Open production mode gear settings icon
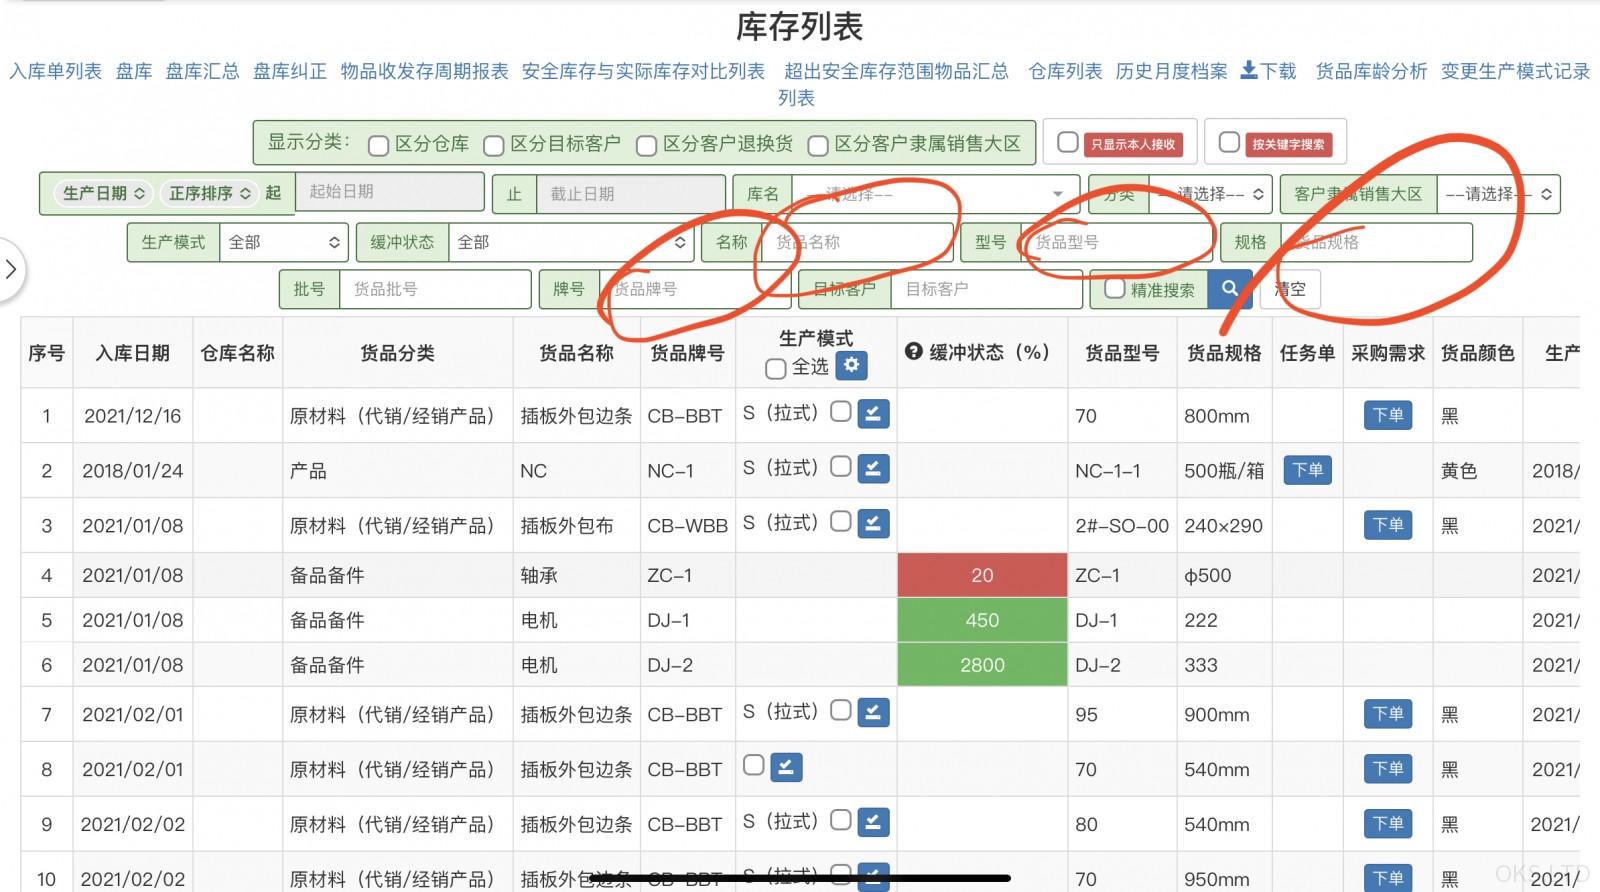Viewport: 1600px width, 892px height. (x=851, y=365)
